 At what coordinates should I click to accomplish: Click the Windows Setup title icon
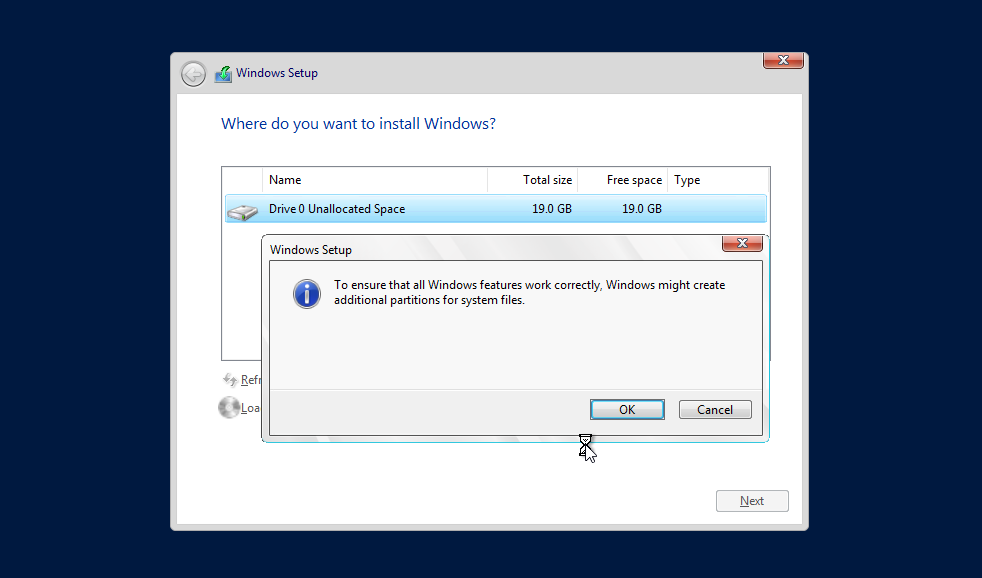(x=223, y=74)
